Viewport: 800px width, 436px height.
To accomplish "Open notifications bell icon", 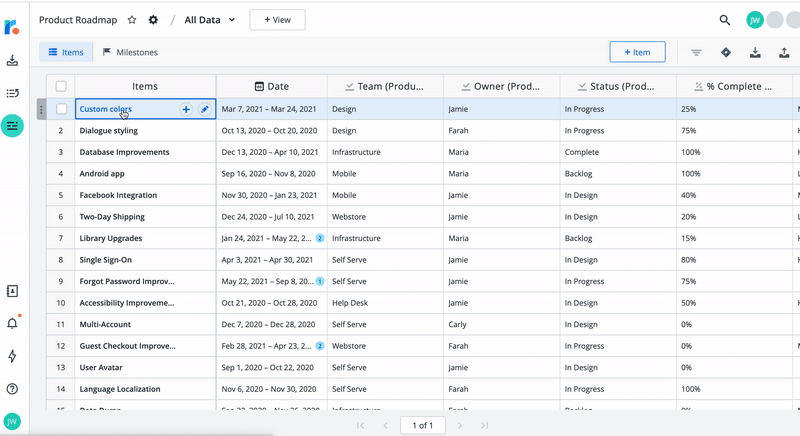I will pyautogui.click(x=12, y=323).
